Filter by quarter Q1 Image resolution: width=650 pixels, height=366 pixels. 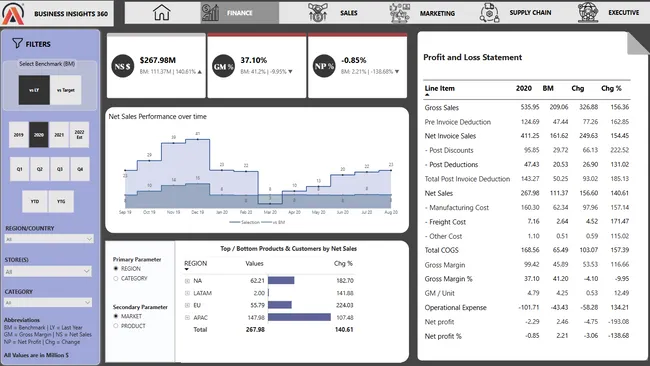(x=19, y=169)
